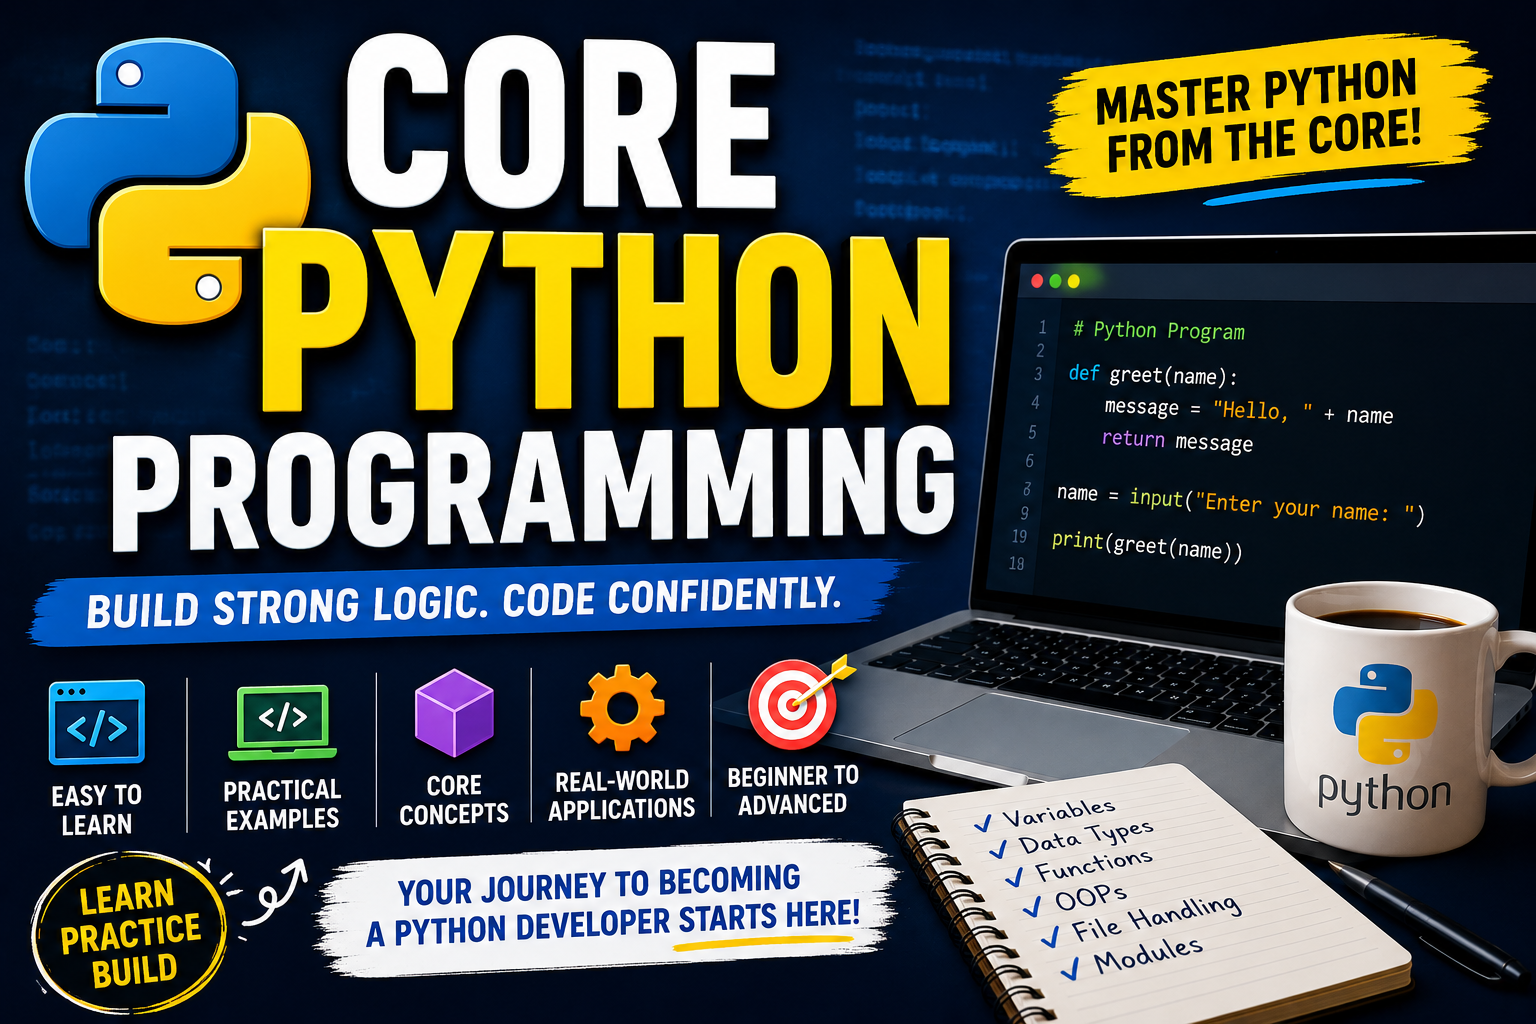Click the handwritten 'Modules' note
The width and height of the screenshot is (1536, 1024).
[x=1148, y=955]
